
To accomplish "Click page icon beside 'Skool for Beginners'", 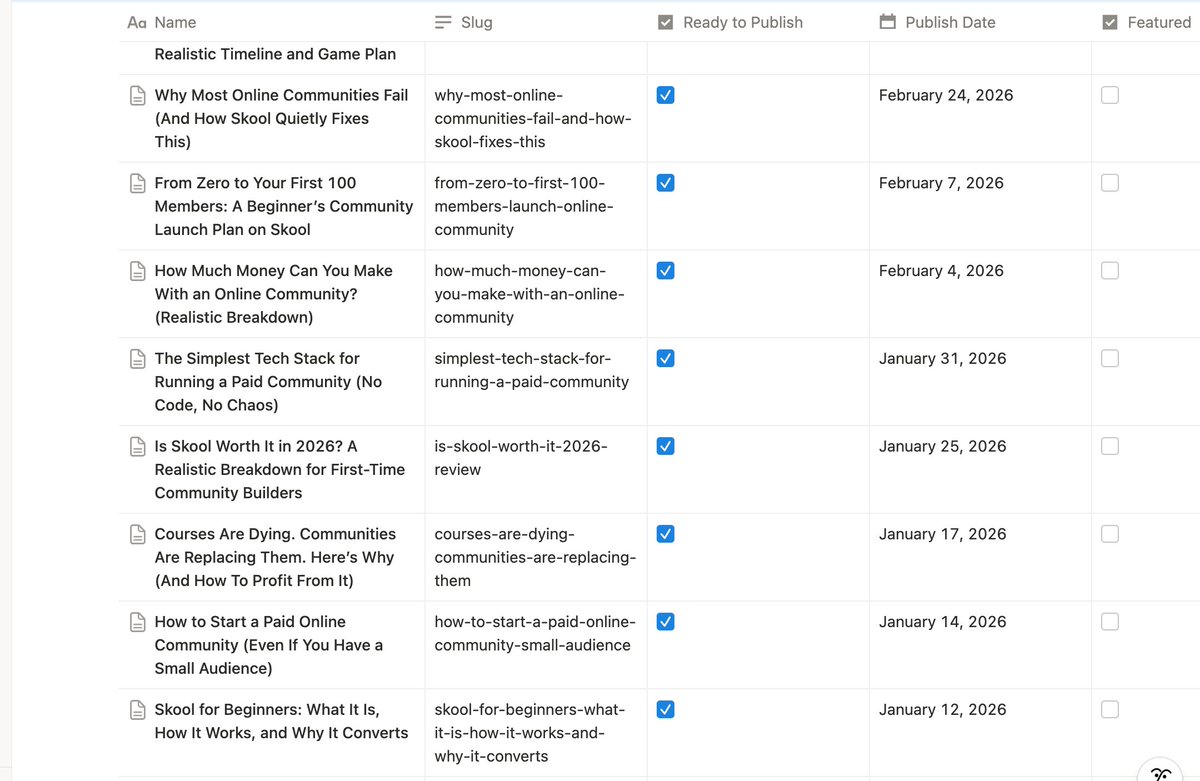I will 138,710.
